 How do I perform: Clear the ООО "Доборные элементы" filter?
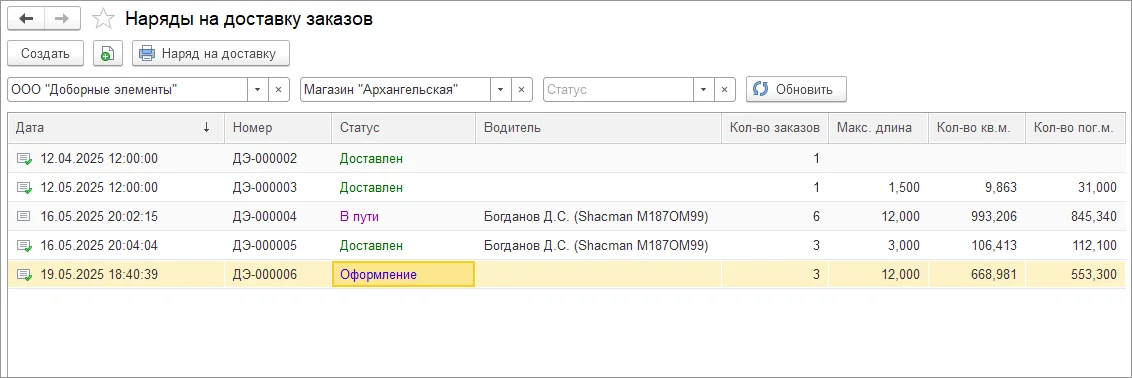pos(279,89)
